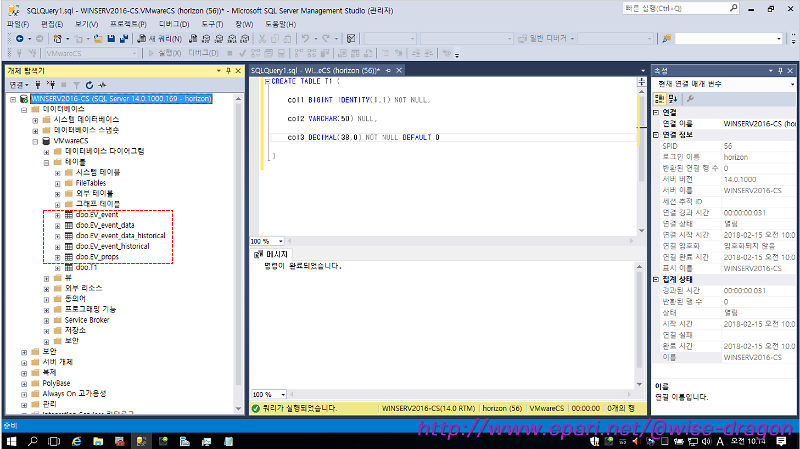Click the connect plug icon in Object Explorer
800x449 pixels.
click(x=38, y=85)
